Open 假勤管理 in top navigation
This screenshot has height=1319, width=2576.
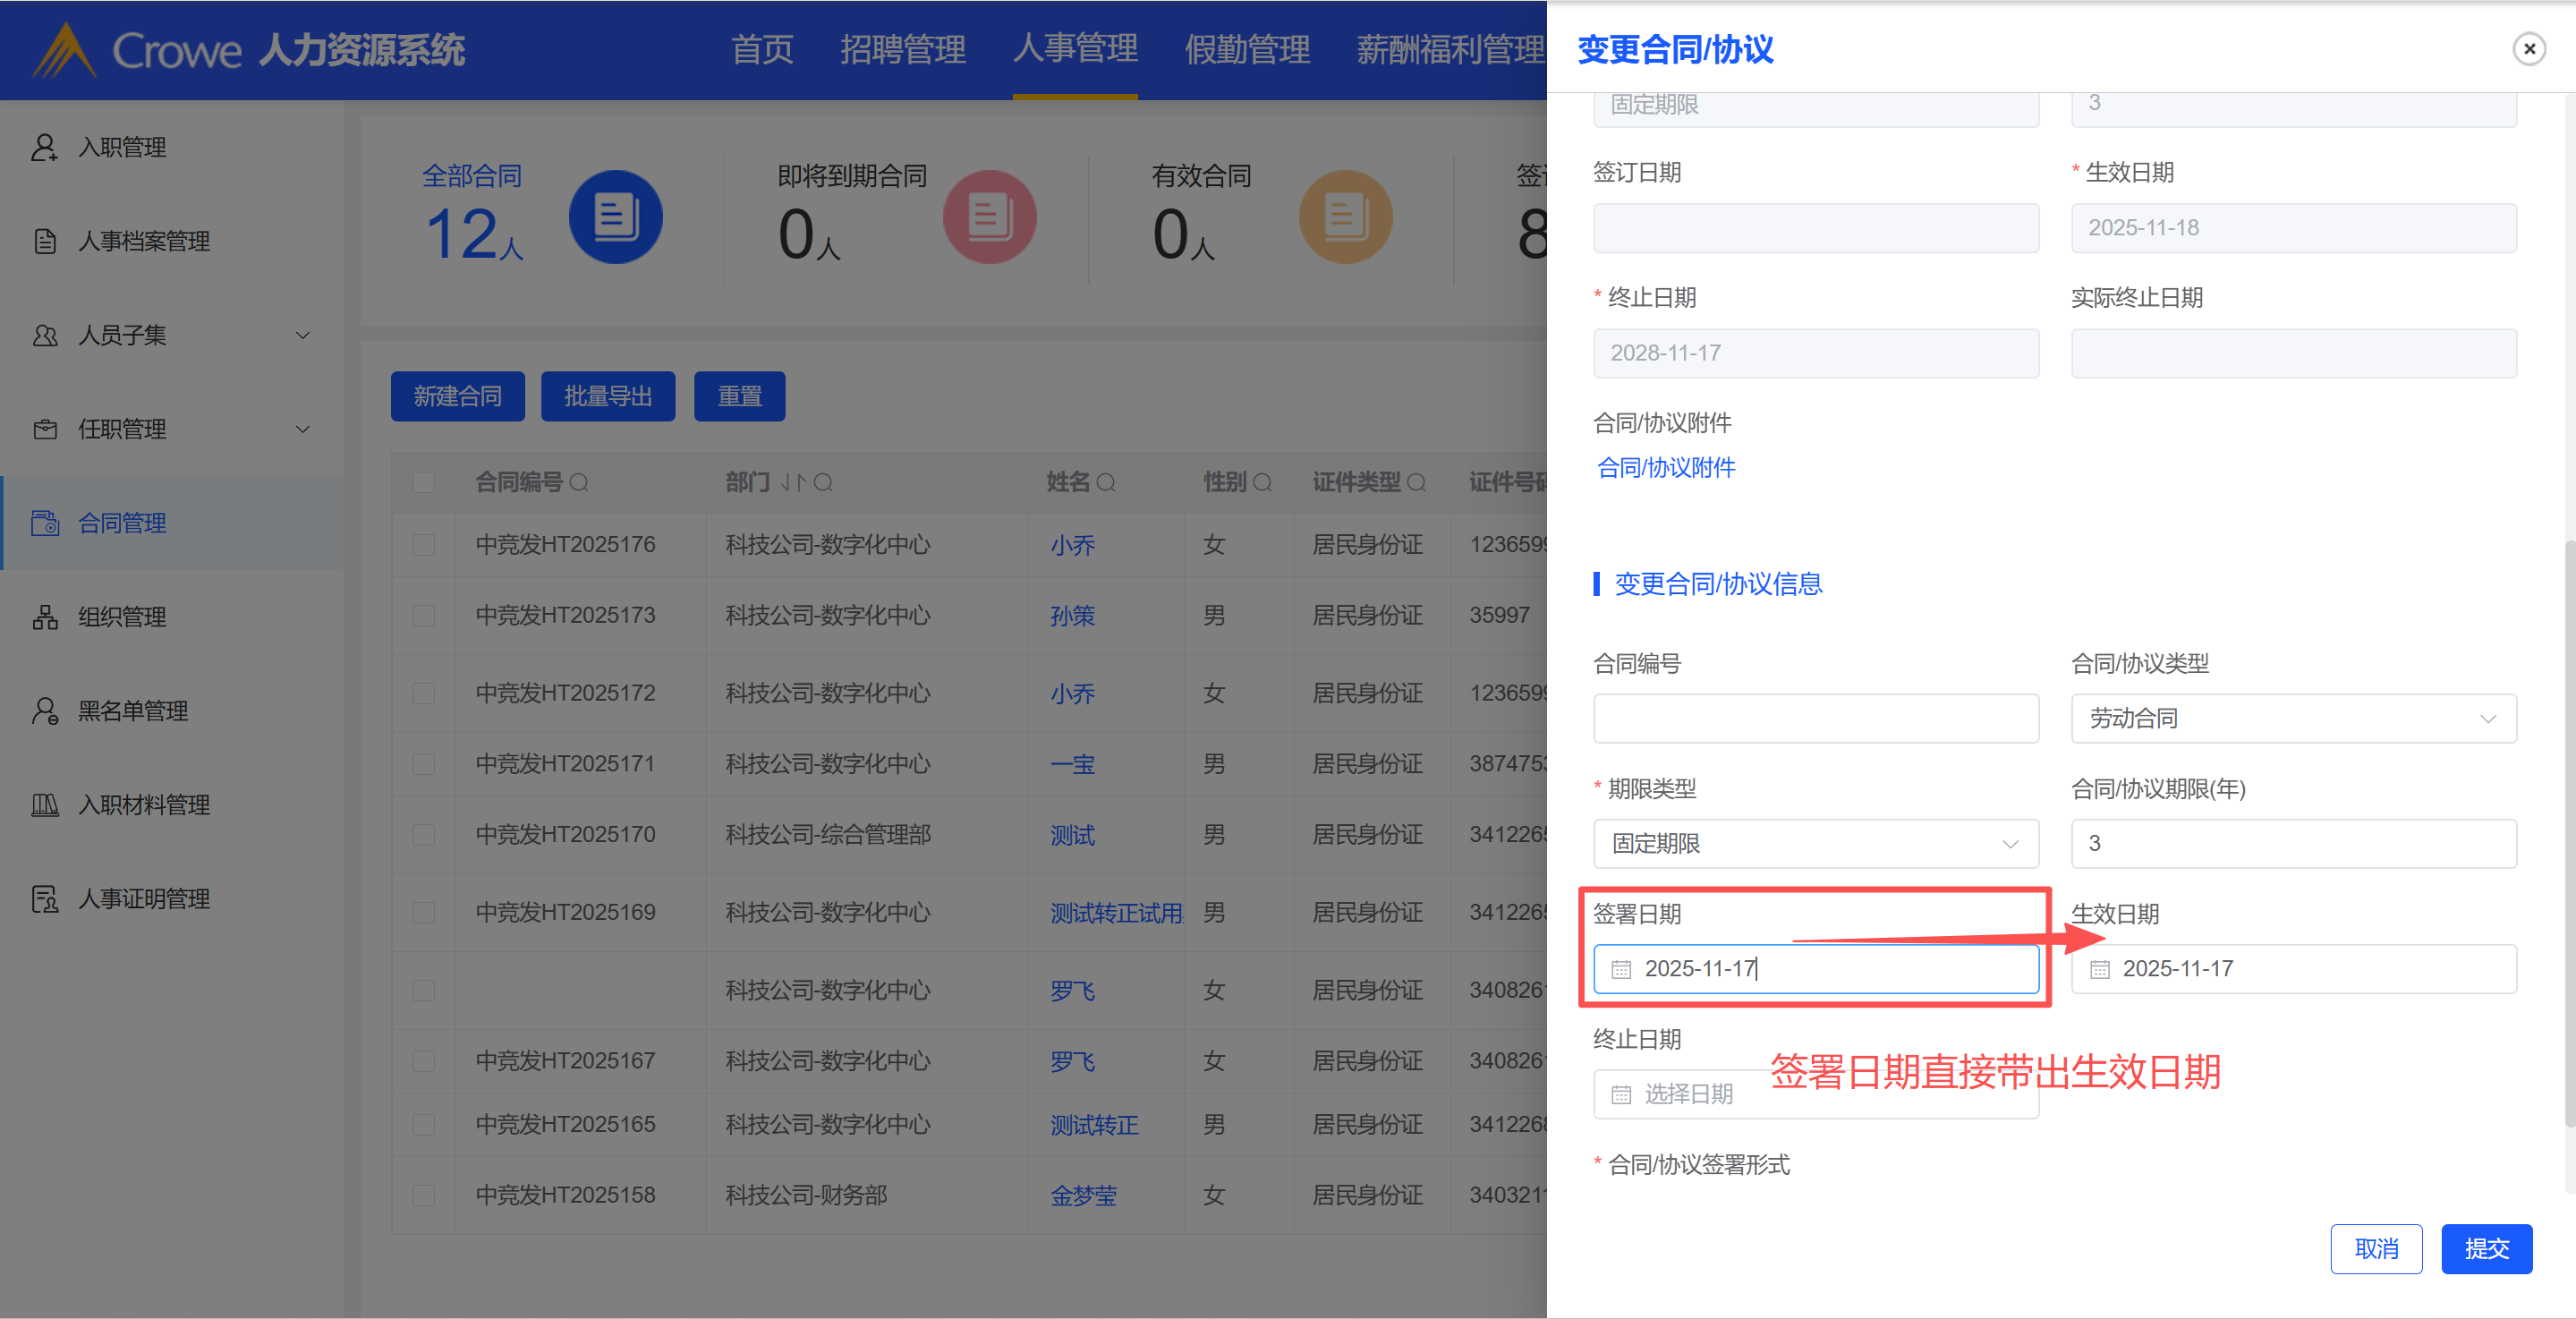pyautogui.click(x=1247, y=50)
